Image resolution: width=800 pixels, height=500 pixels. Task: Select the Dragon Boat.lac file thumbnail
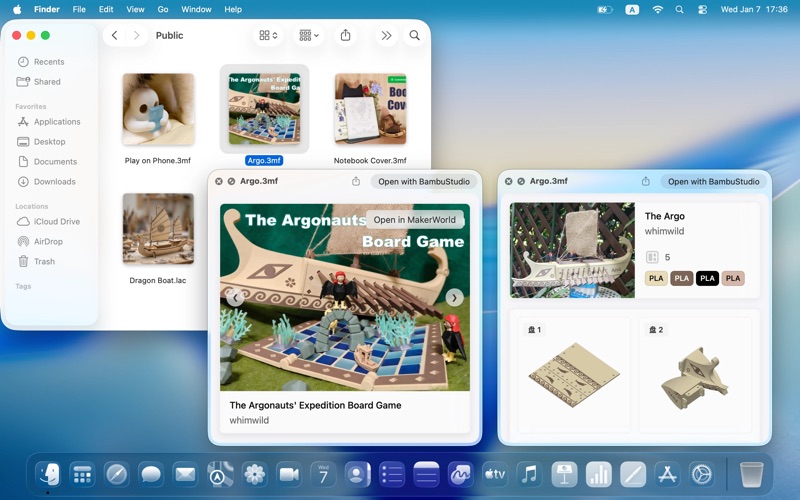click(158, 229)
